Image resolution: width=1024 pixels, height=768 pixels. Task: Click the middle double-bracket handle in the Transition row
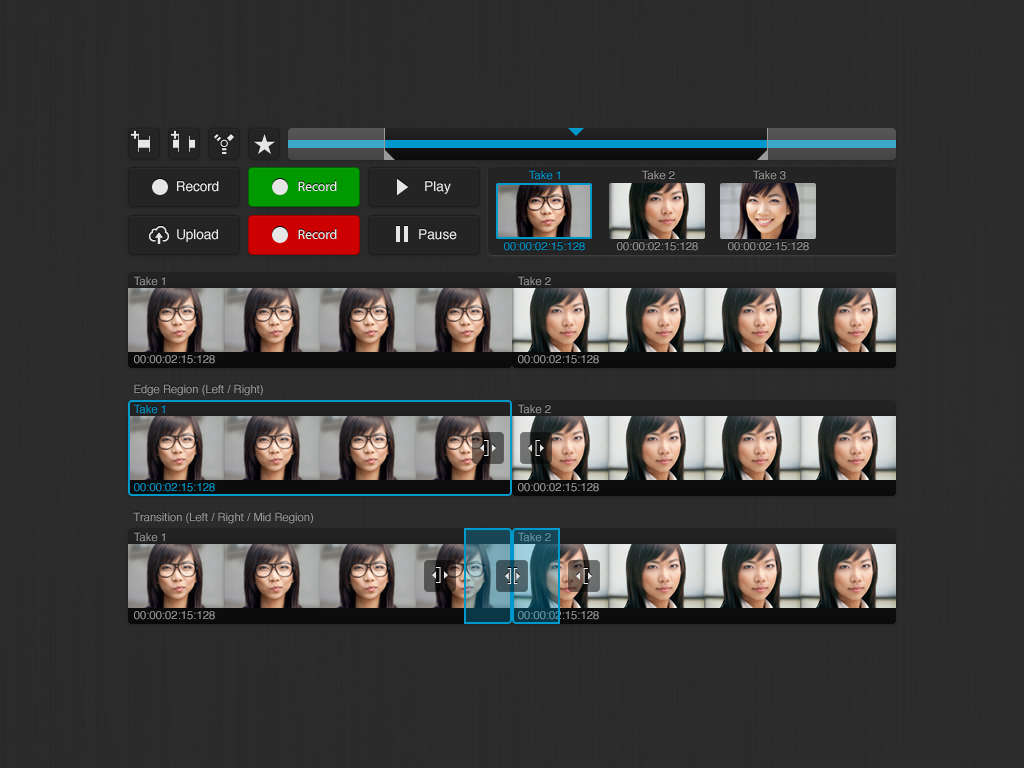point(512,576)
